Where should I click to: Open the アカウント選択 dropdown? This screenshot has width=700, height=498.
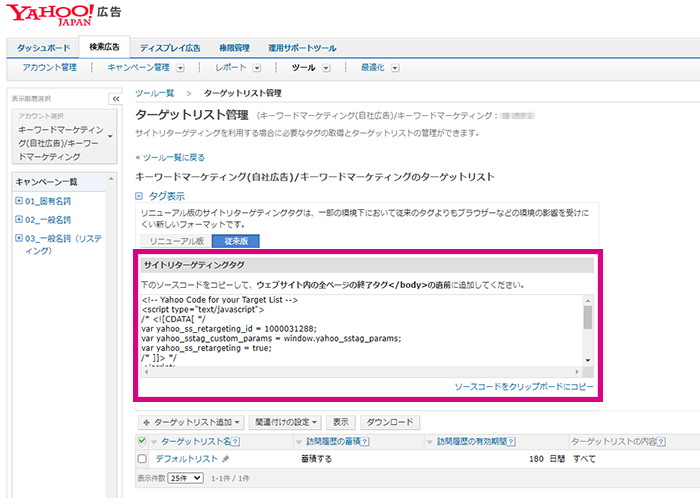tap(64, 137)
